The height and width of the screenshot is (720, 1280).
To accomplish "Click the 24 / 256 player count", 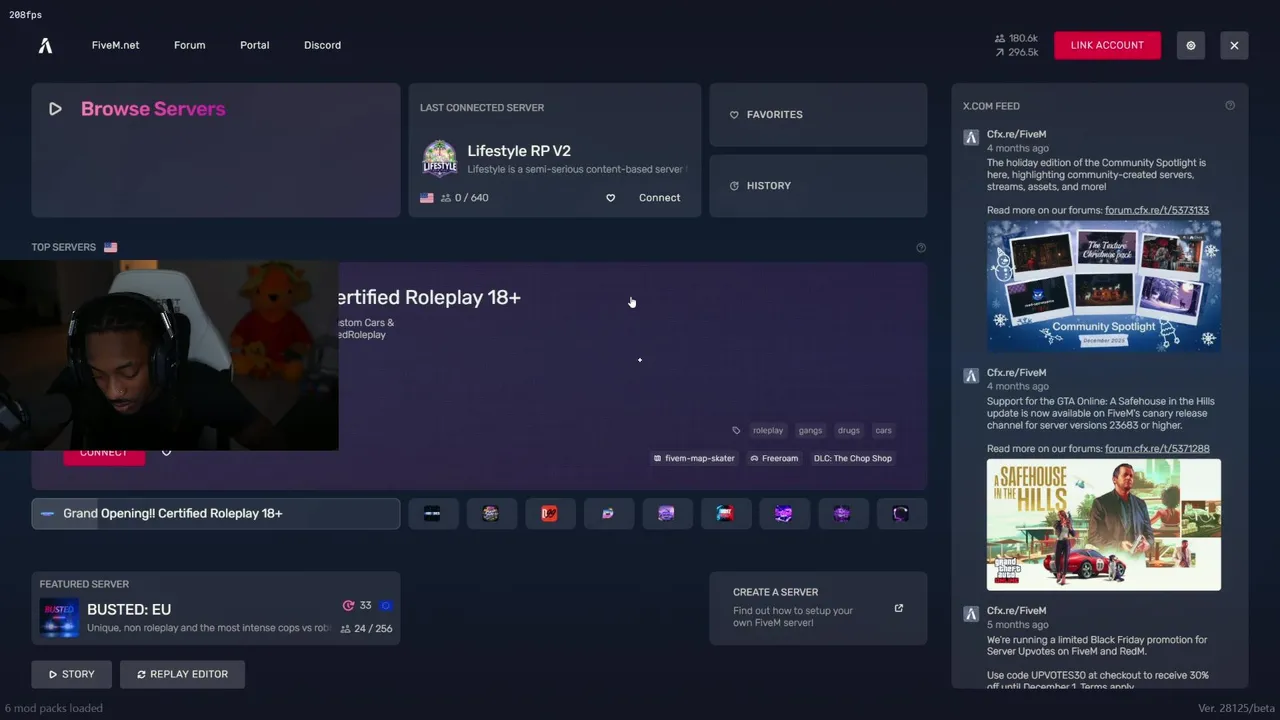I will tap(366, 629).
